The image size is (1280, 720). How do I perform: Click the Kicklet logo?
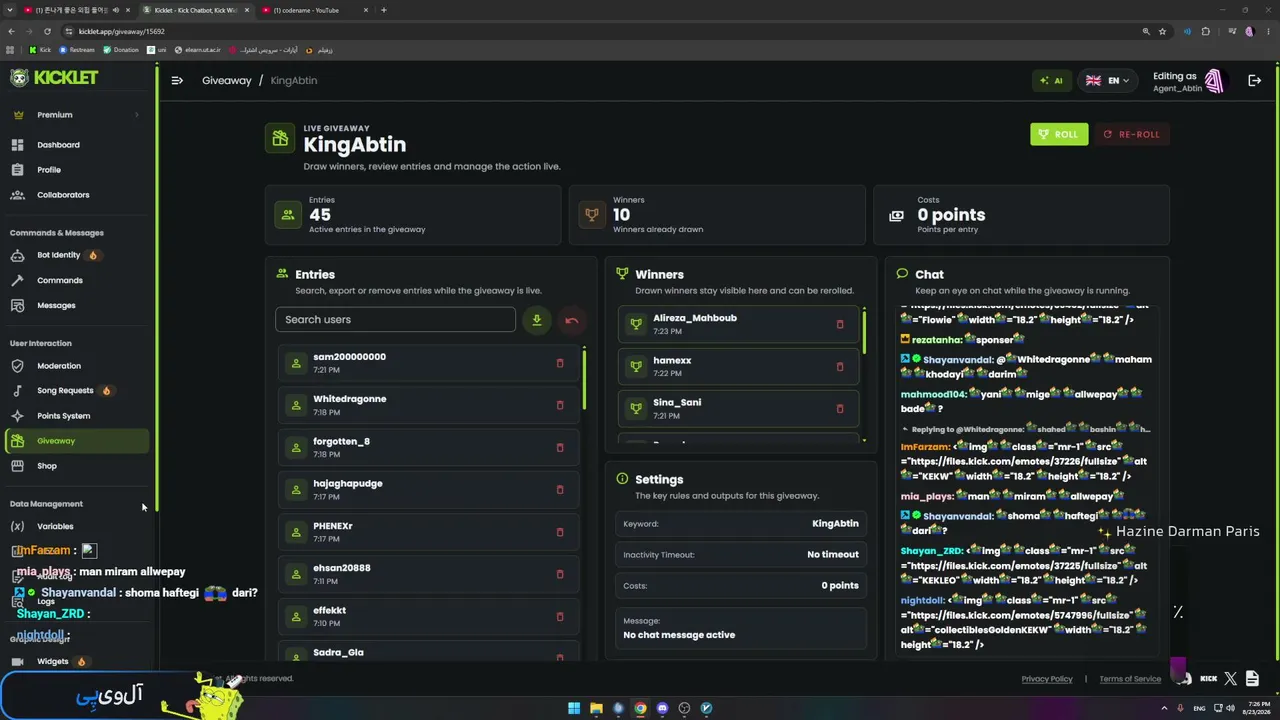click(54, 78)
